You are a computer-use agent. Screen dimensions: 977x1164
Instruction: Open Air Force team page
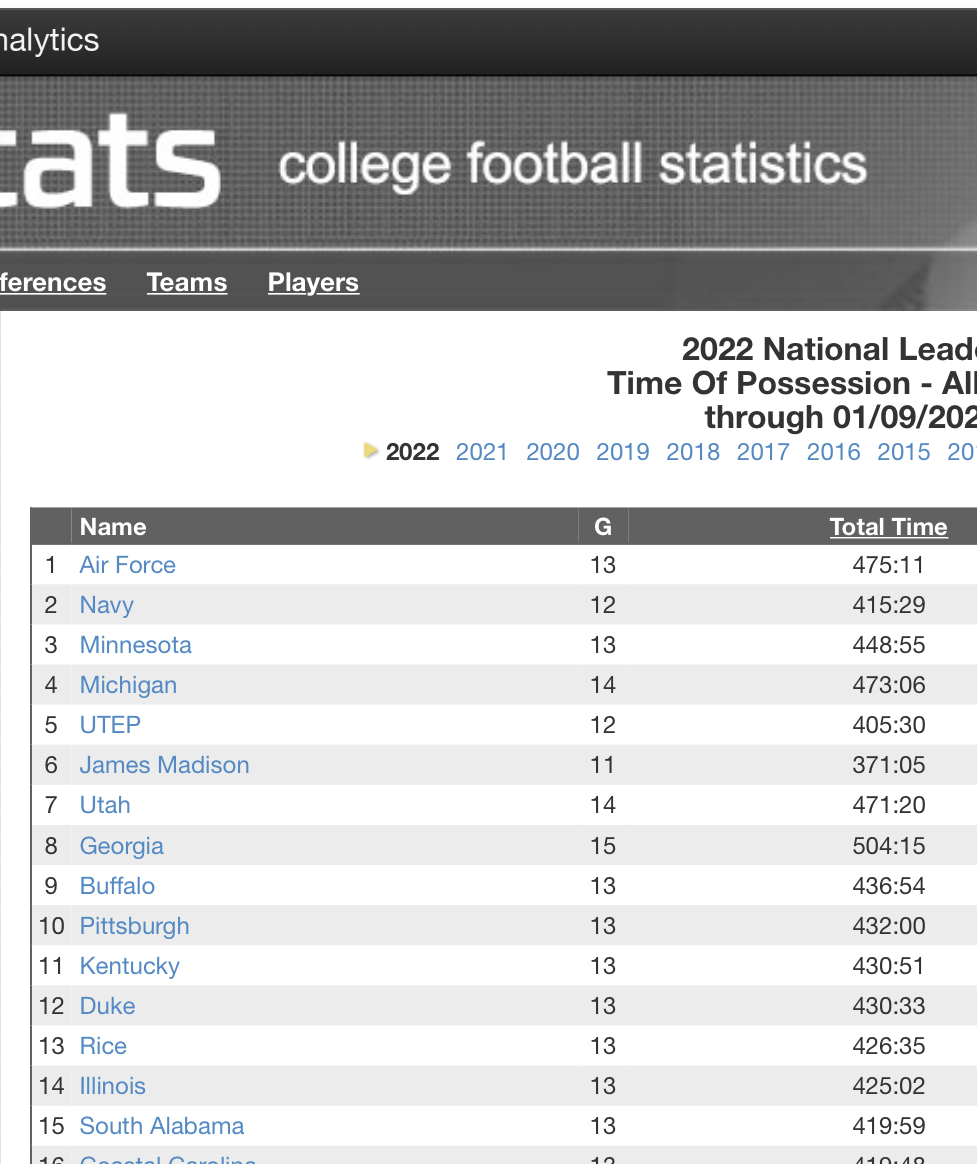[128, 565]
